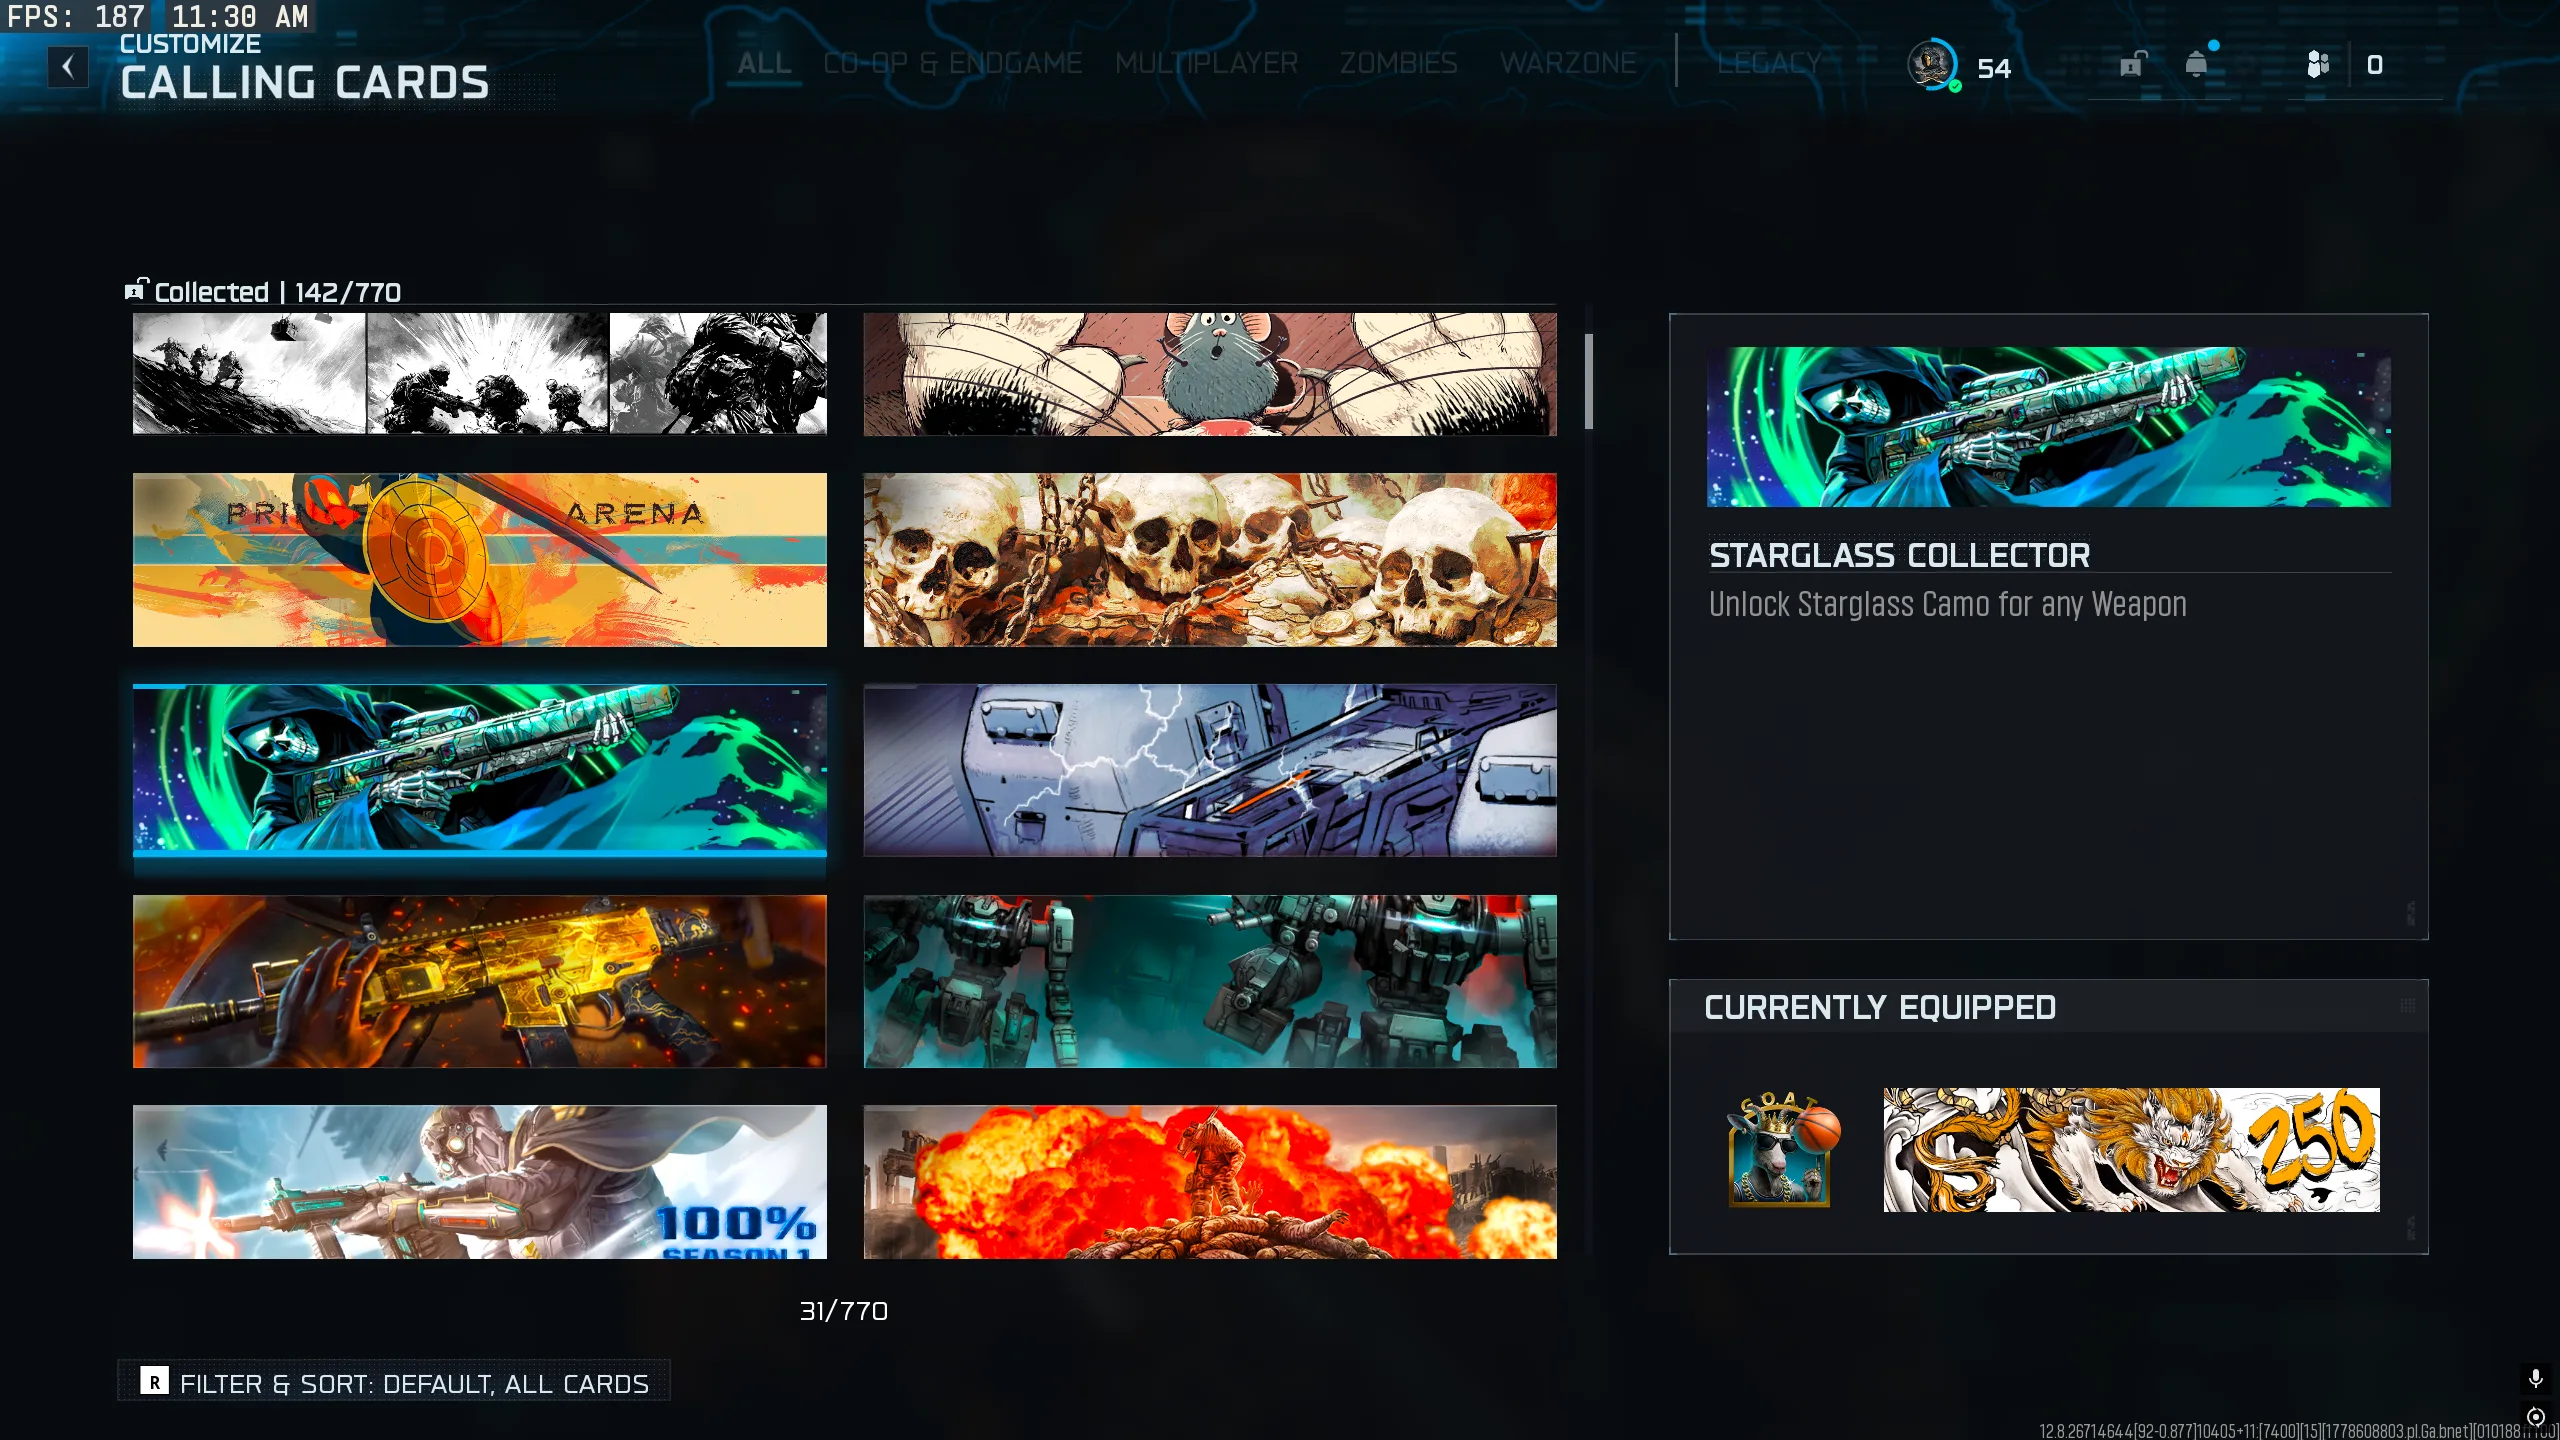Click the STARGLASS COLLECTOR title
The height and width of the screenshot is (1440, 2560).
(x=1899, y=555)
